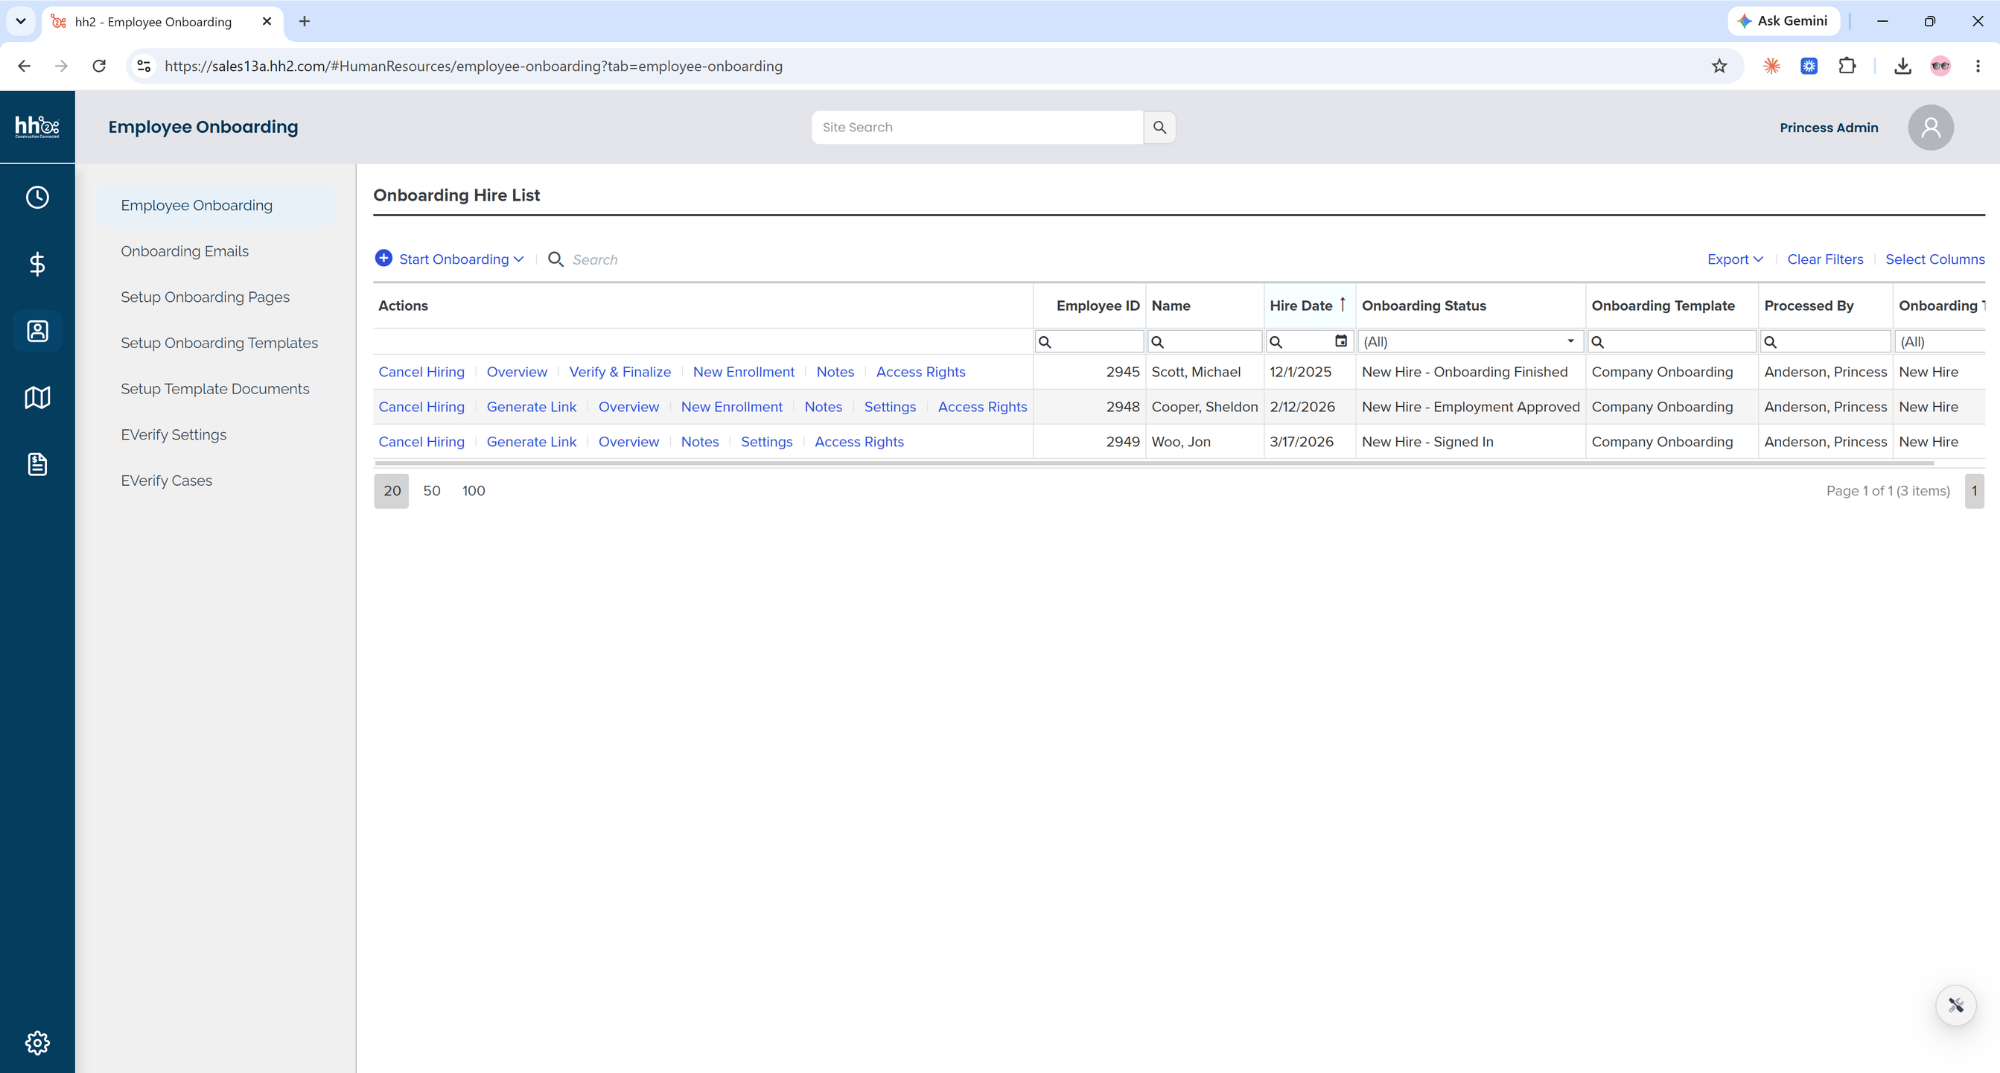
Task: Open the Hire Date calendar picker
Action: (1341, 341)
